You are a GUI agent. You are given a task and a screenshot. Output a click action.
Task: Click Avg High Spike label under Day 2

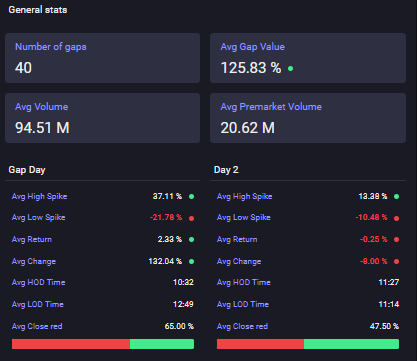(x=244, y=197)
